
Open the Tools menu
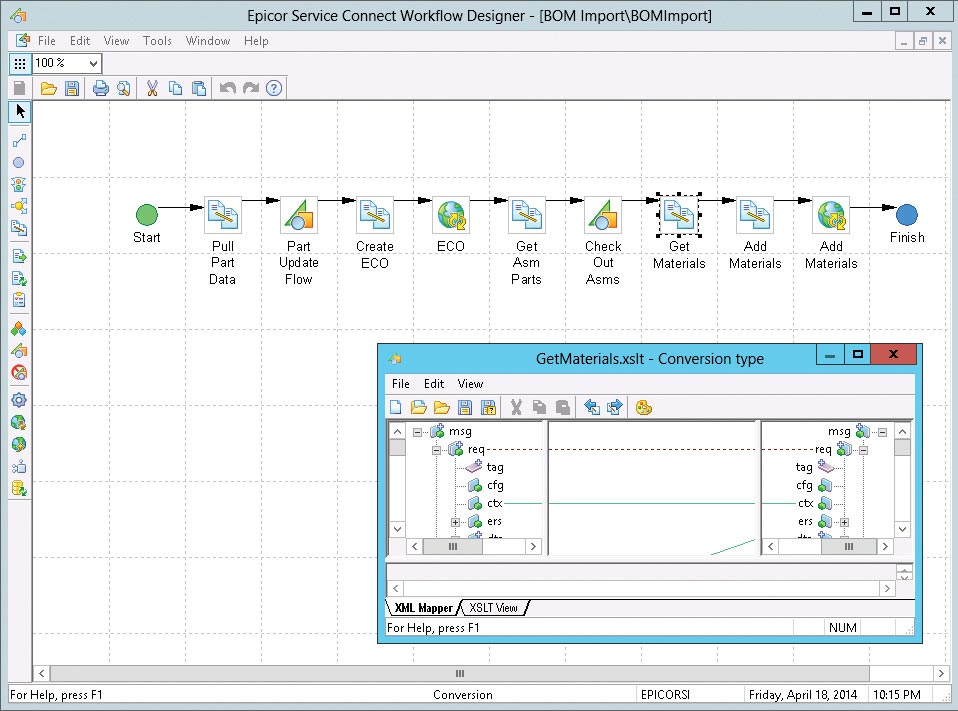157,41
